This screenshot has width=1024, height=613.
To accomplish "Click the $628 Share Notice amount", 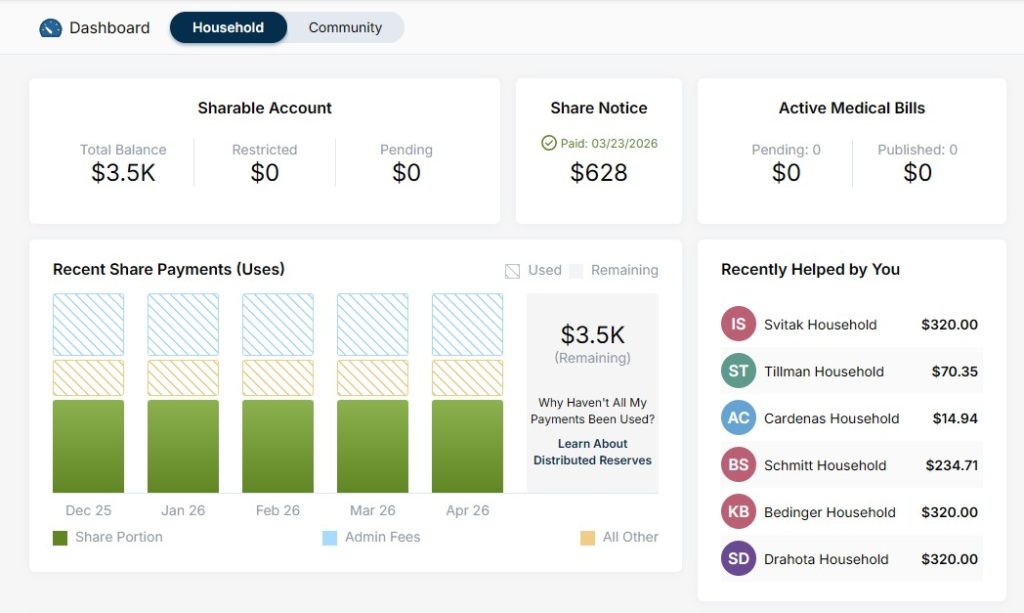I will pyautogui.click(x=599, y=173).
